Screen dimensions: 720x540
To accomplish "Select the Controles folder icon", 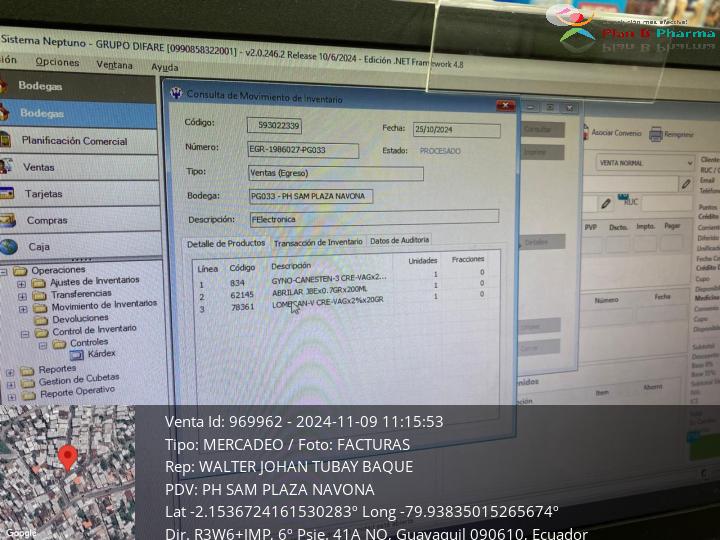I will coord(59,344).
